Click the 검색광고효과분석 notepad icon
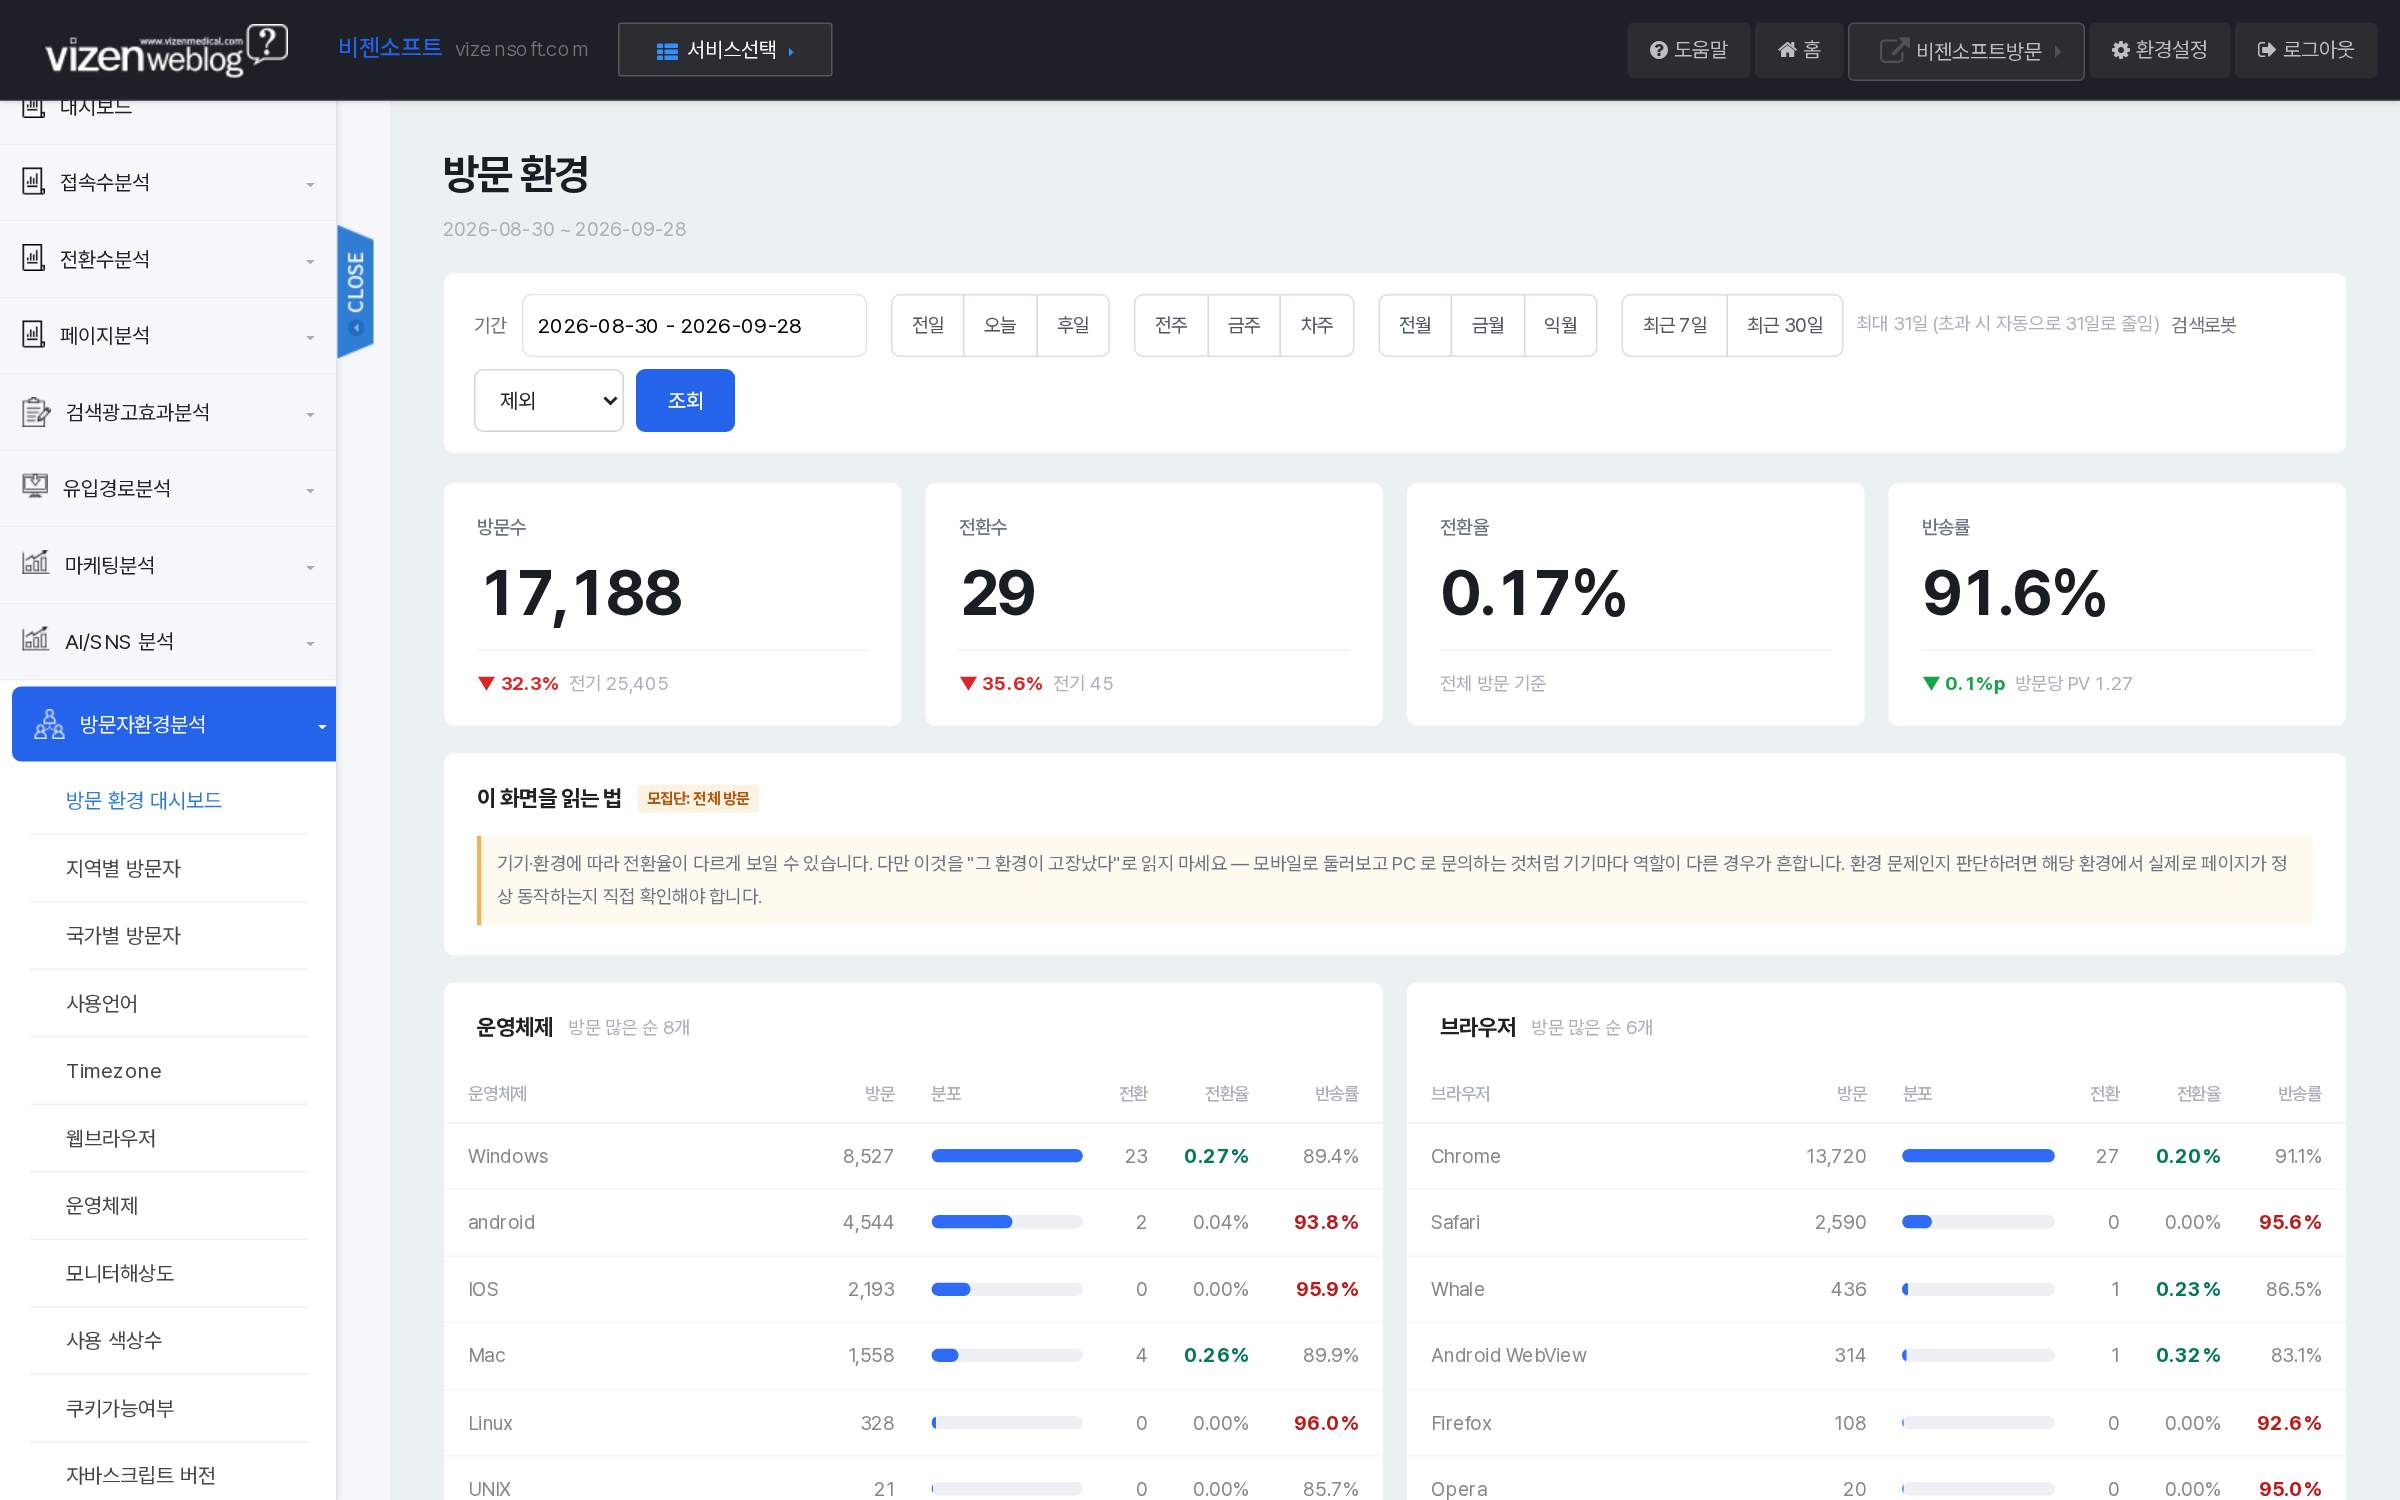 tap(36, 412)
